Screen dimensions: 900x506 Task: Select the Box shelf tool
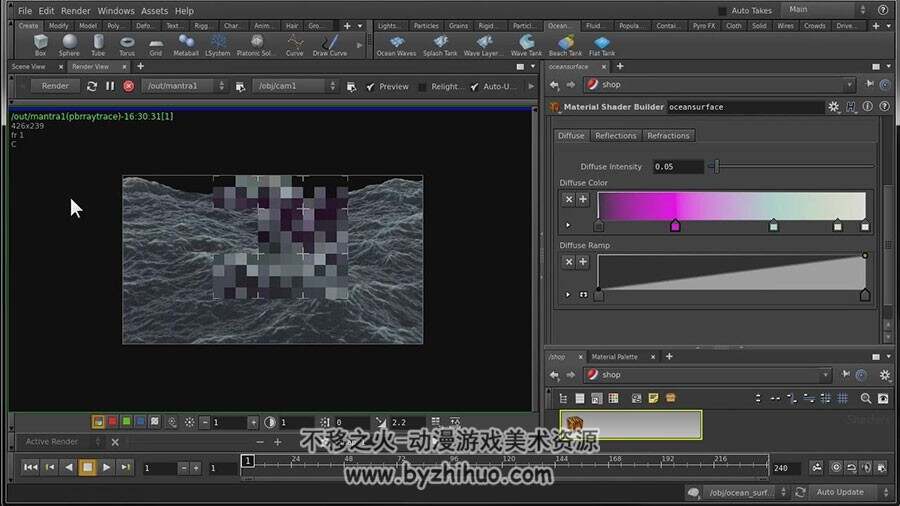pyautogui.click(x=40, y=45)
